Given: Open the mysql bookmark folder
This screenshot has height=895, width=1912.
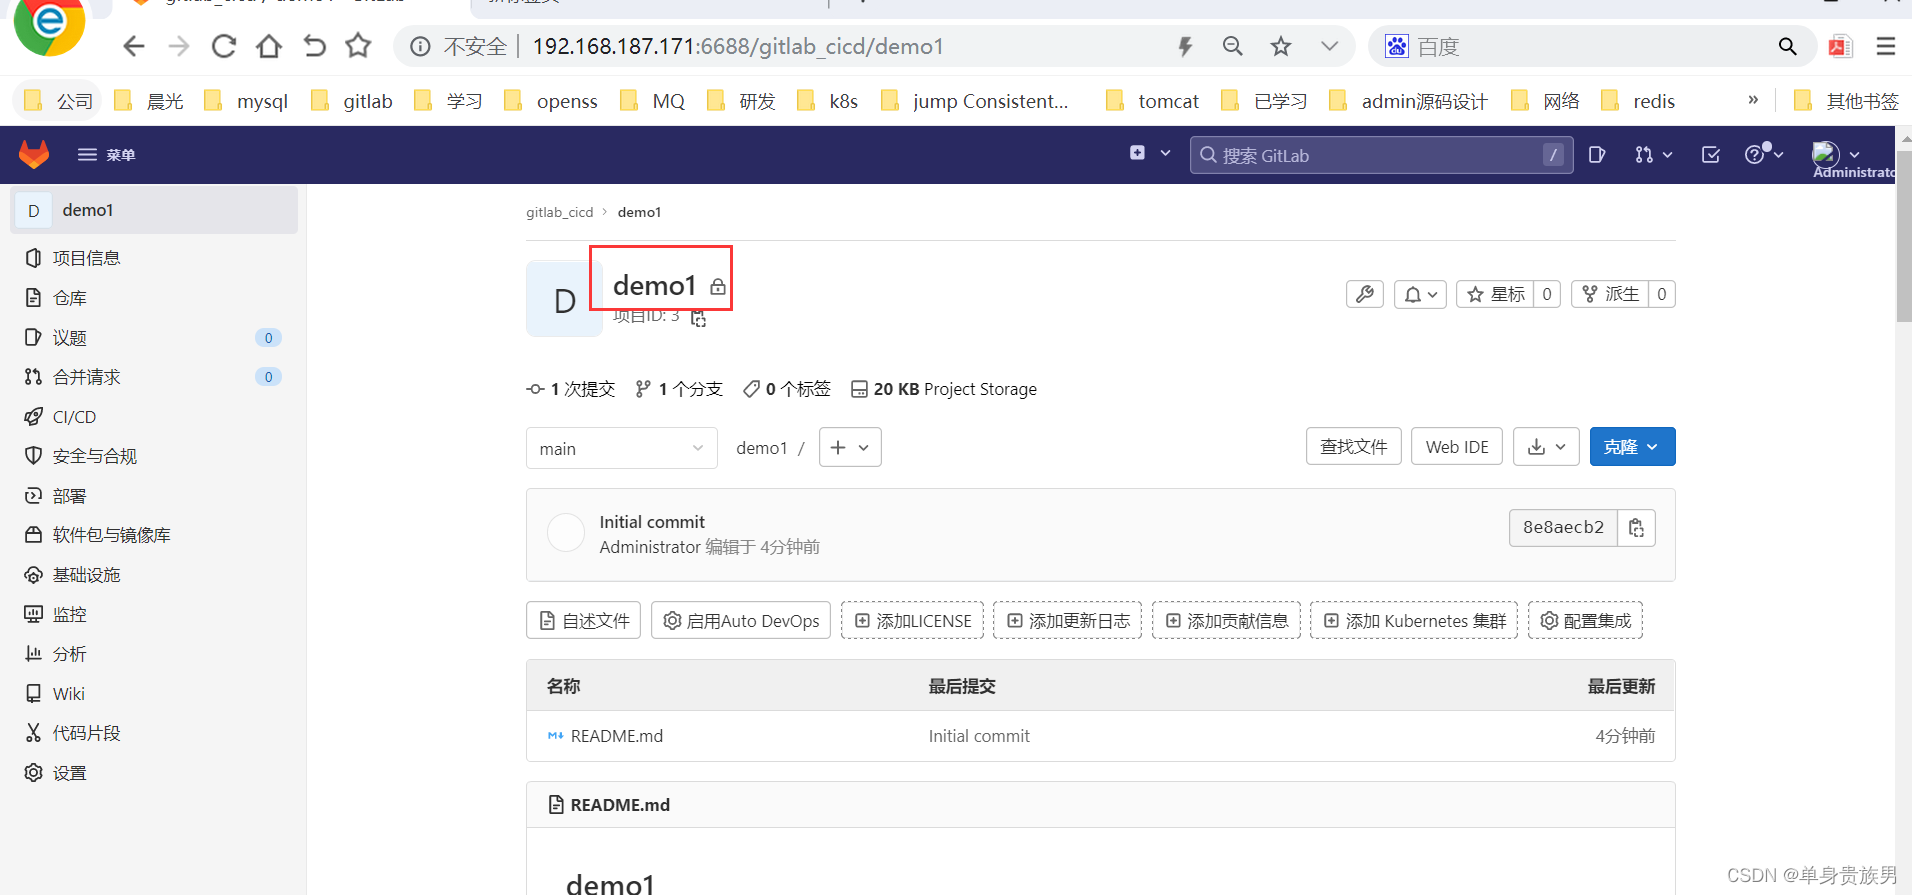Looking at the screenshot, I should click(246, 101).
